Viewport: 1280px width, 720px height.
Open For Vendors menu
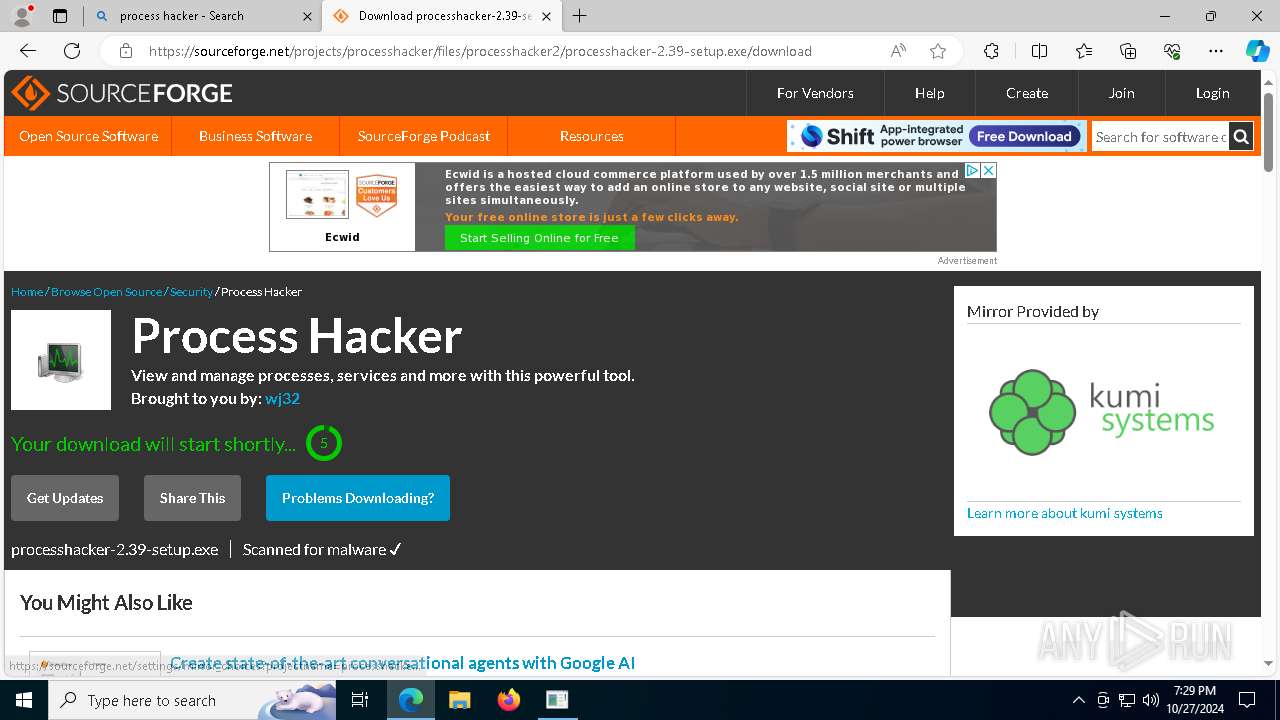pos(815,93)
